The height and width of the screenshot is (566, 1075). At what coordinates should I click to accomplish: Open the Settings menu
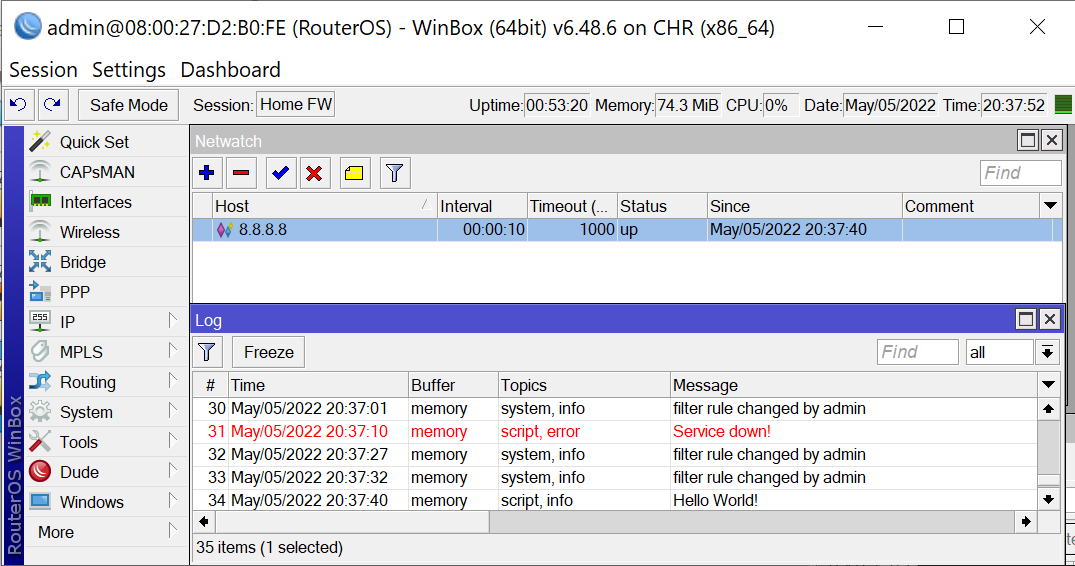tap(128, 70)
